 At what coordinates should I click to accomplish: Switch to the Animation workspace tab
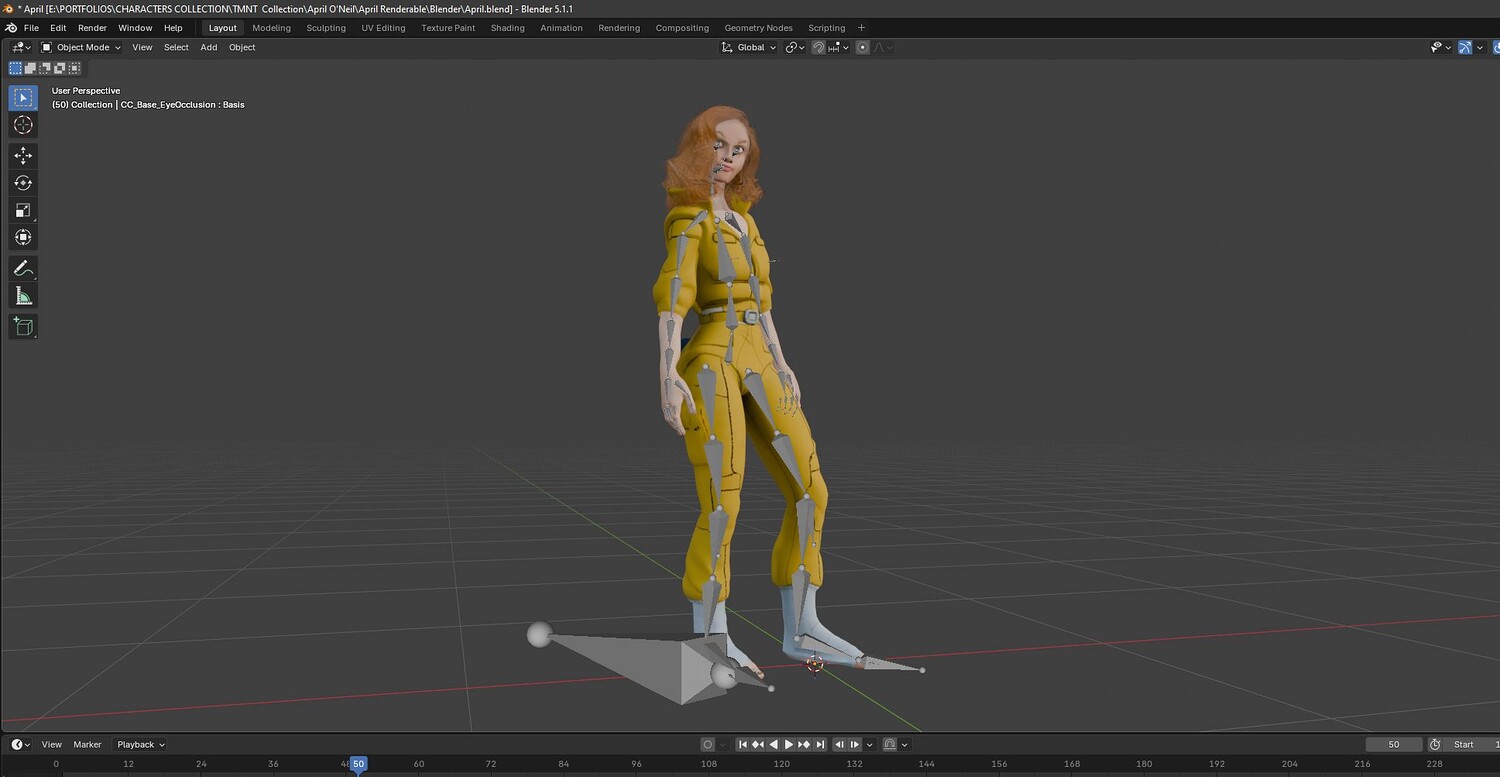pyautogui.click(x=561, y=28)
